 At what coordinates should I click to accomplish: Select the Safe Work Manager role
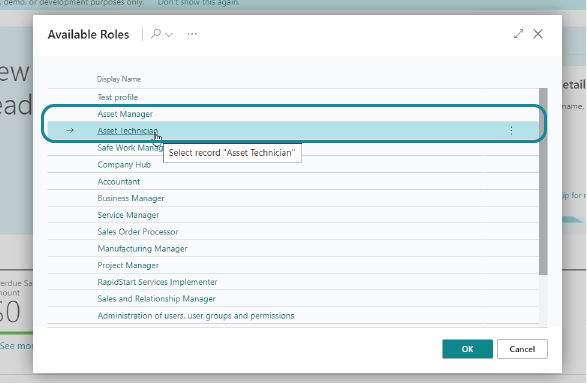click(130, 148)
